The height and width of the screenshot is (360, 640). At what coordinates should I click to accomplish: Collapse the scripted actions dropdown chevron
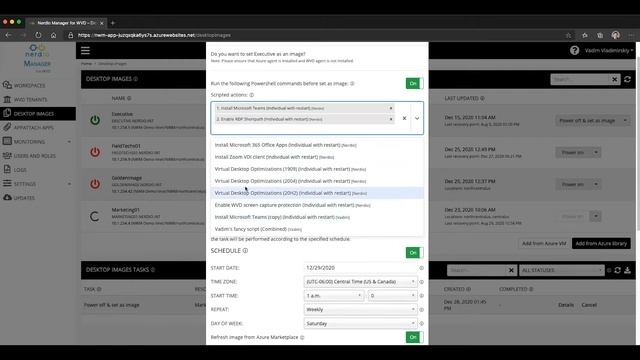tap(417, 118)
